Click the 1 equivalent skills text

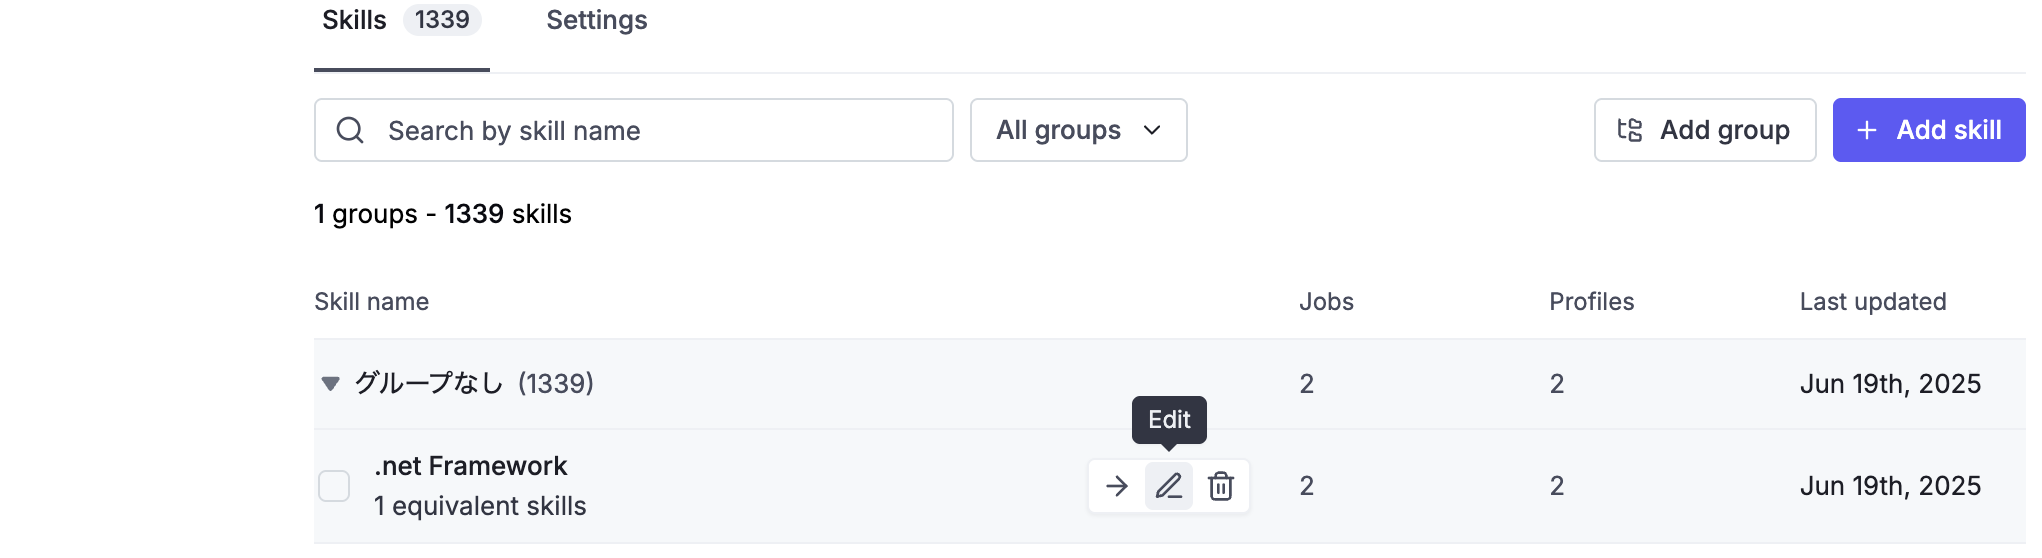(480, 506)
